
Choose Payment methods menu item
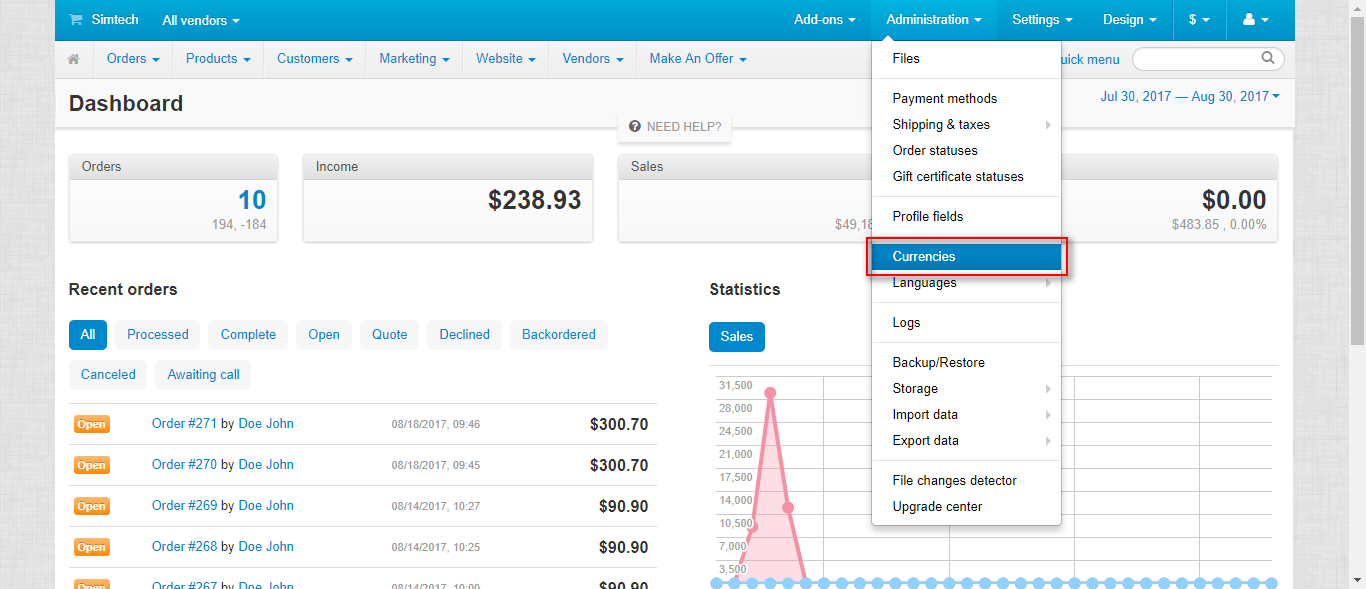[x=966, y=99]
